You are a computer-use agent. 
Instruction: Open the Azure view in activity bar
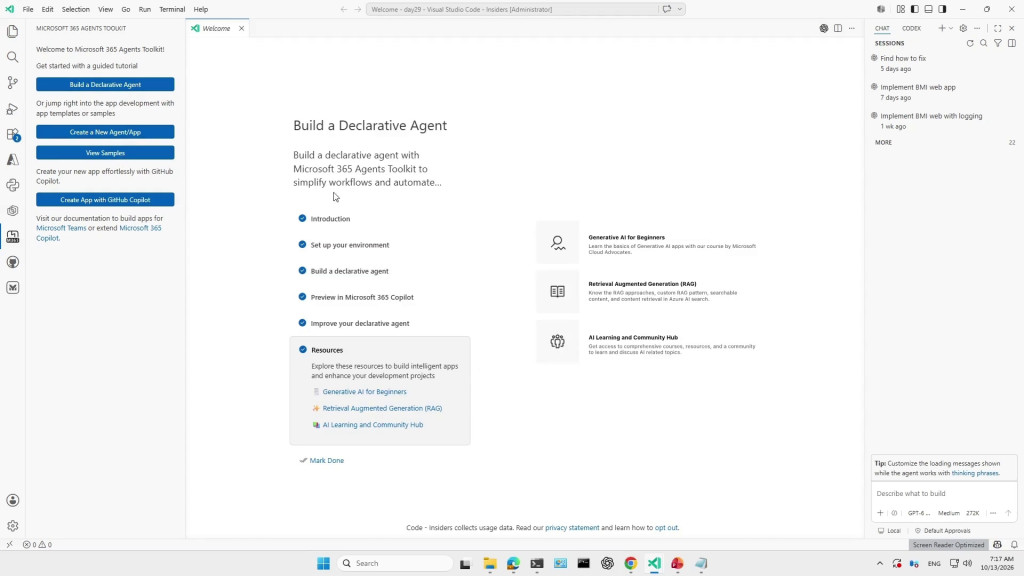tap(12, 159)
